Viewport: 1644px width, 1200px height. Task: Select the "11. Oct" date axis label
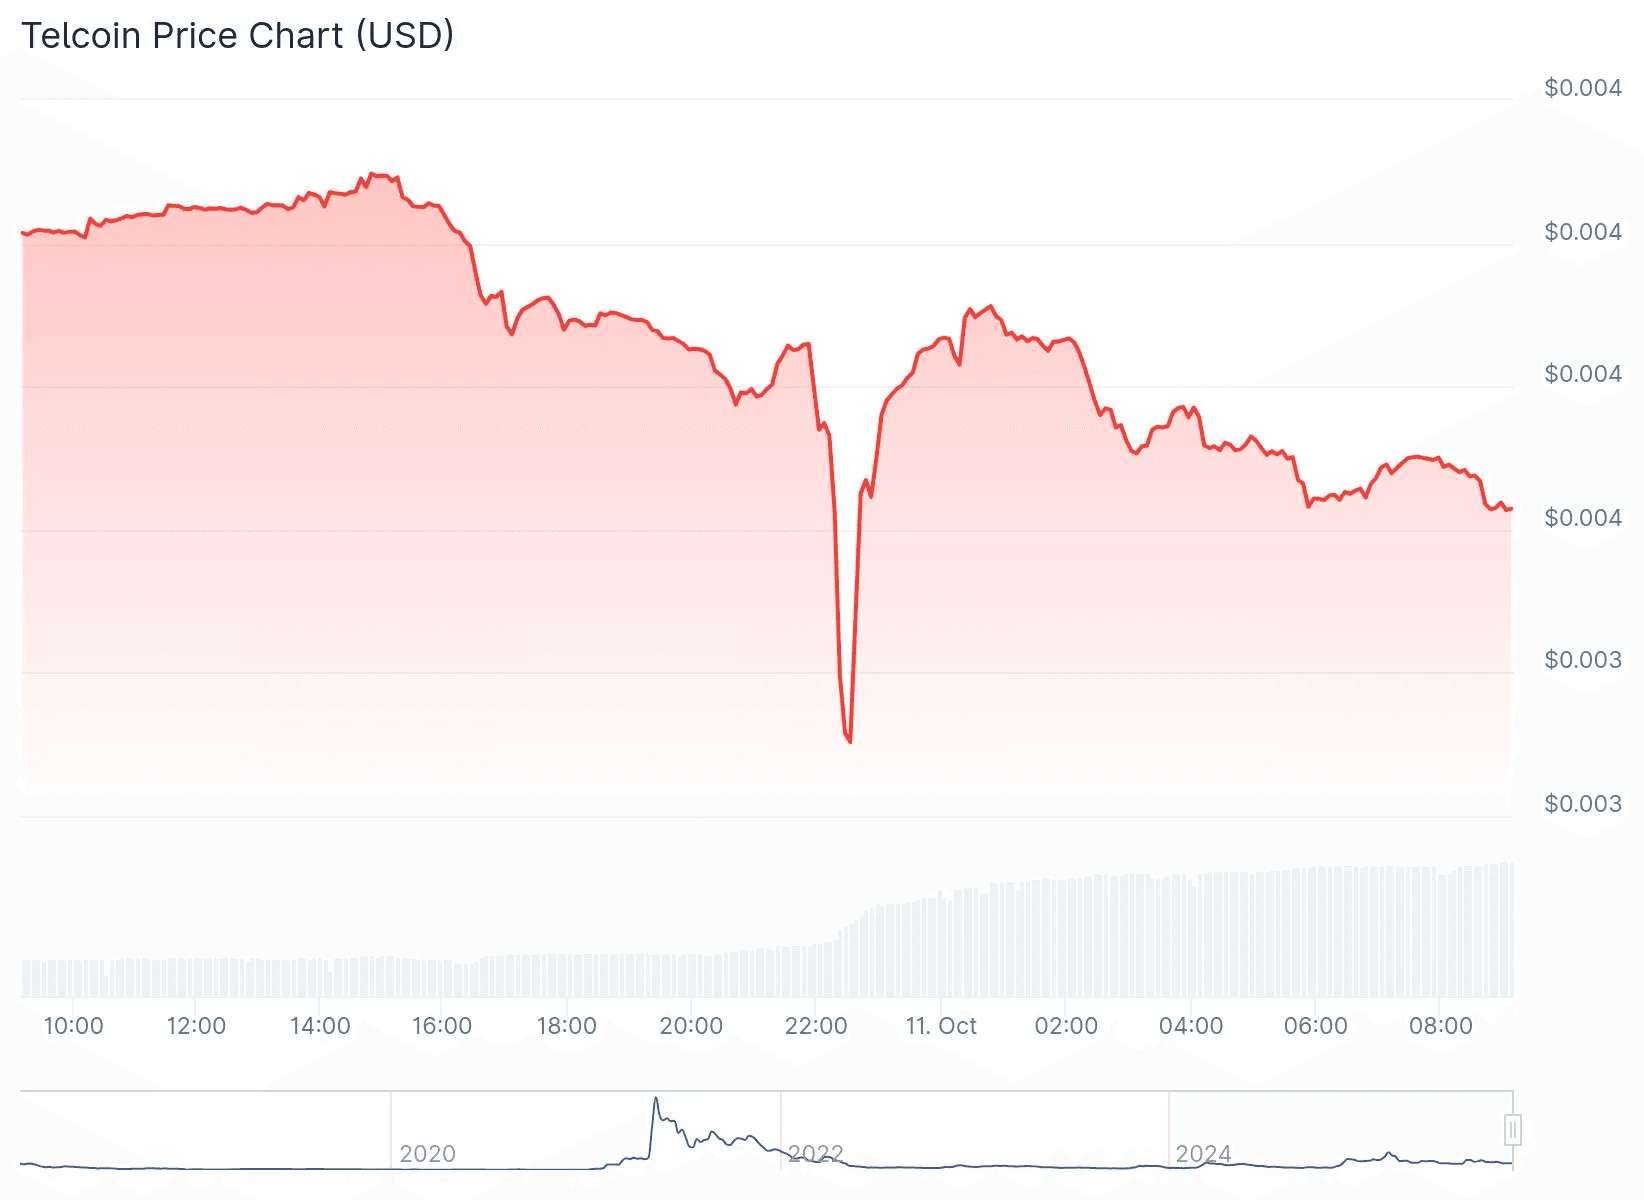pyautogui.click(x=941, y=1026)
